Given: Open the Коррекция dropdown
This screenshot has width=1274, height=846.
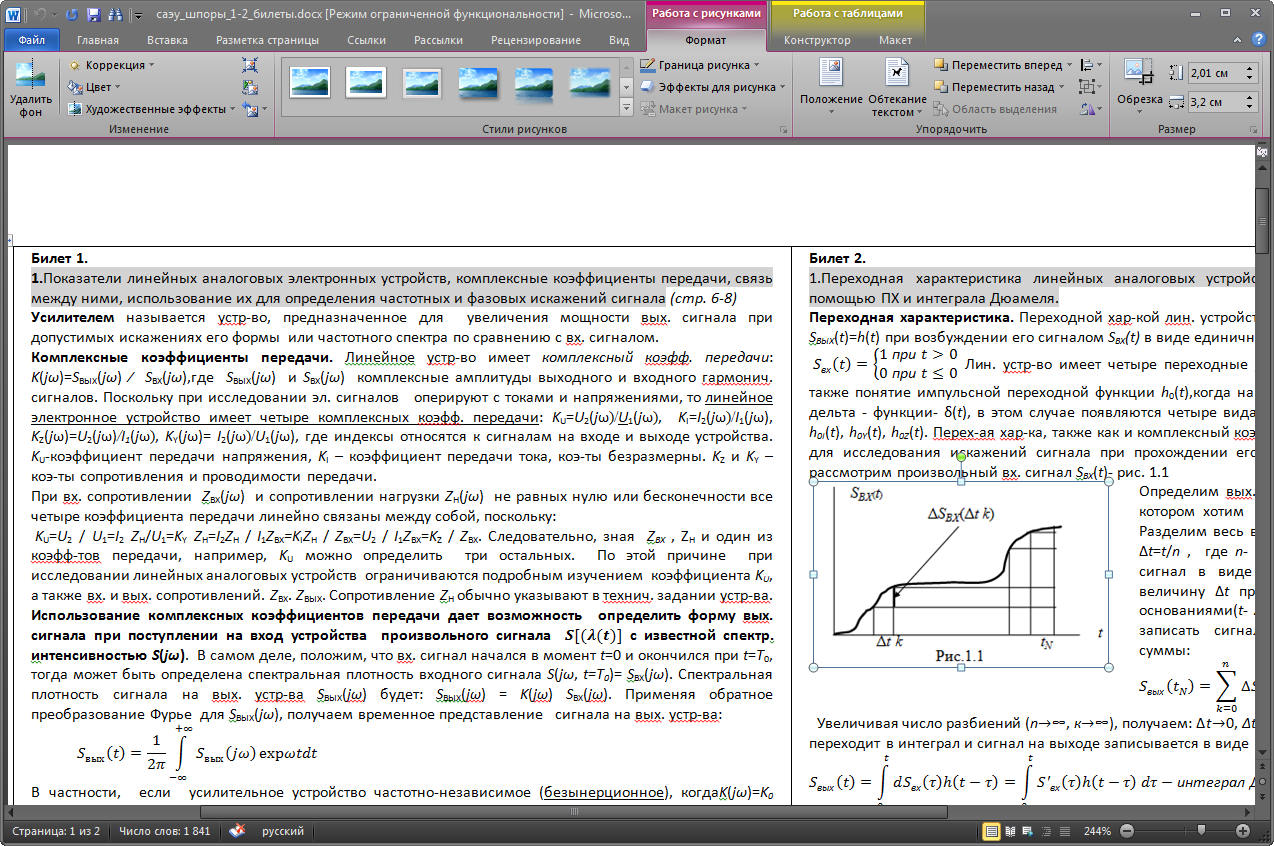Looking at the screenshot, I should [112, 65].
